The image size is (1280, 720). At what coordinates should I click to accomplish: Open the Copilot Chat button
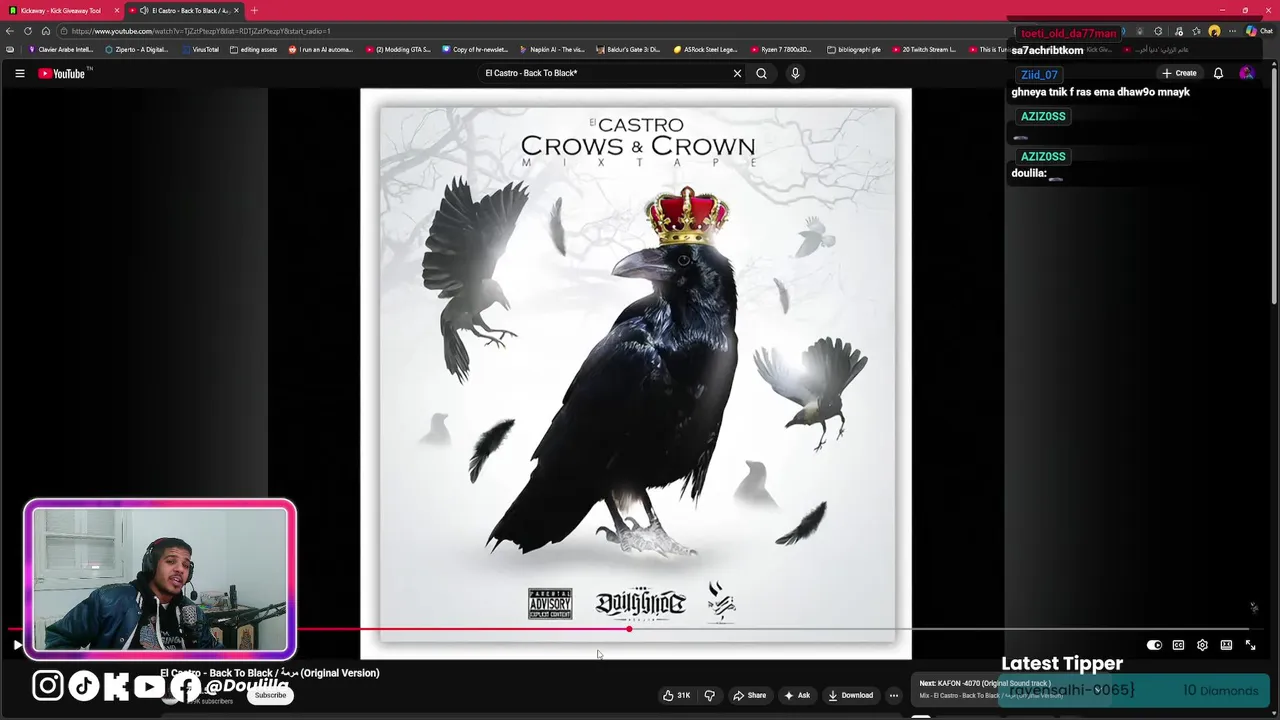(x=1258, y=31)
